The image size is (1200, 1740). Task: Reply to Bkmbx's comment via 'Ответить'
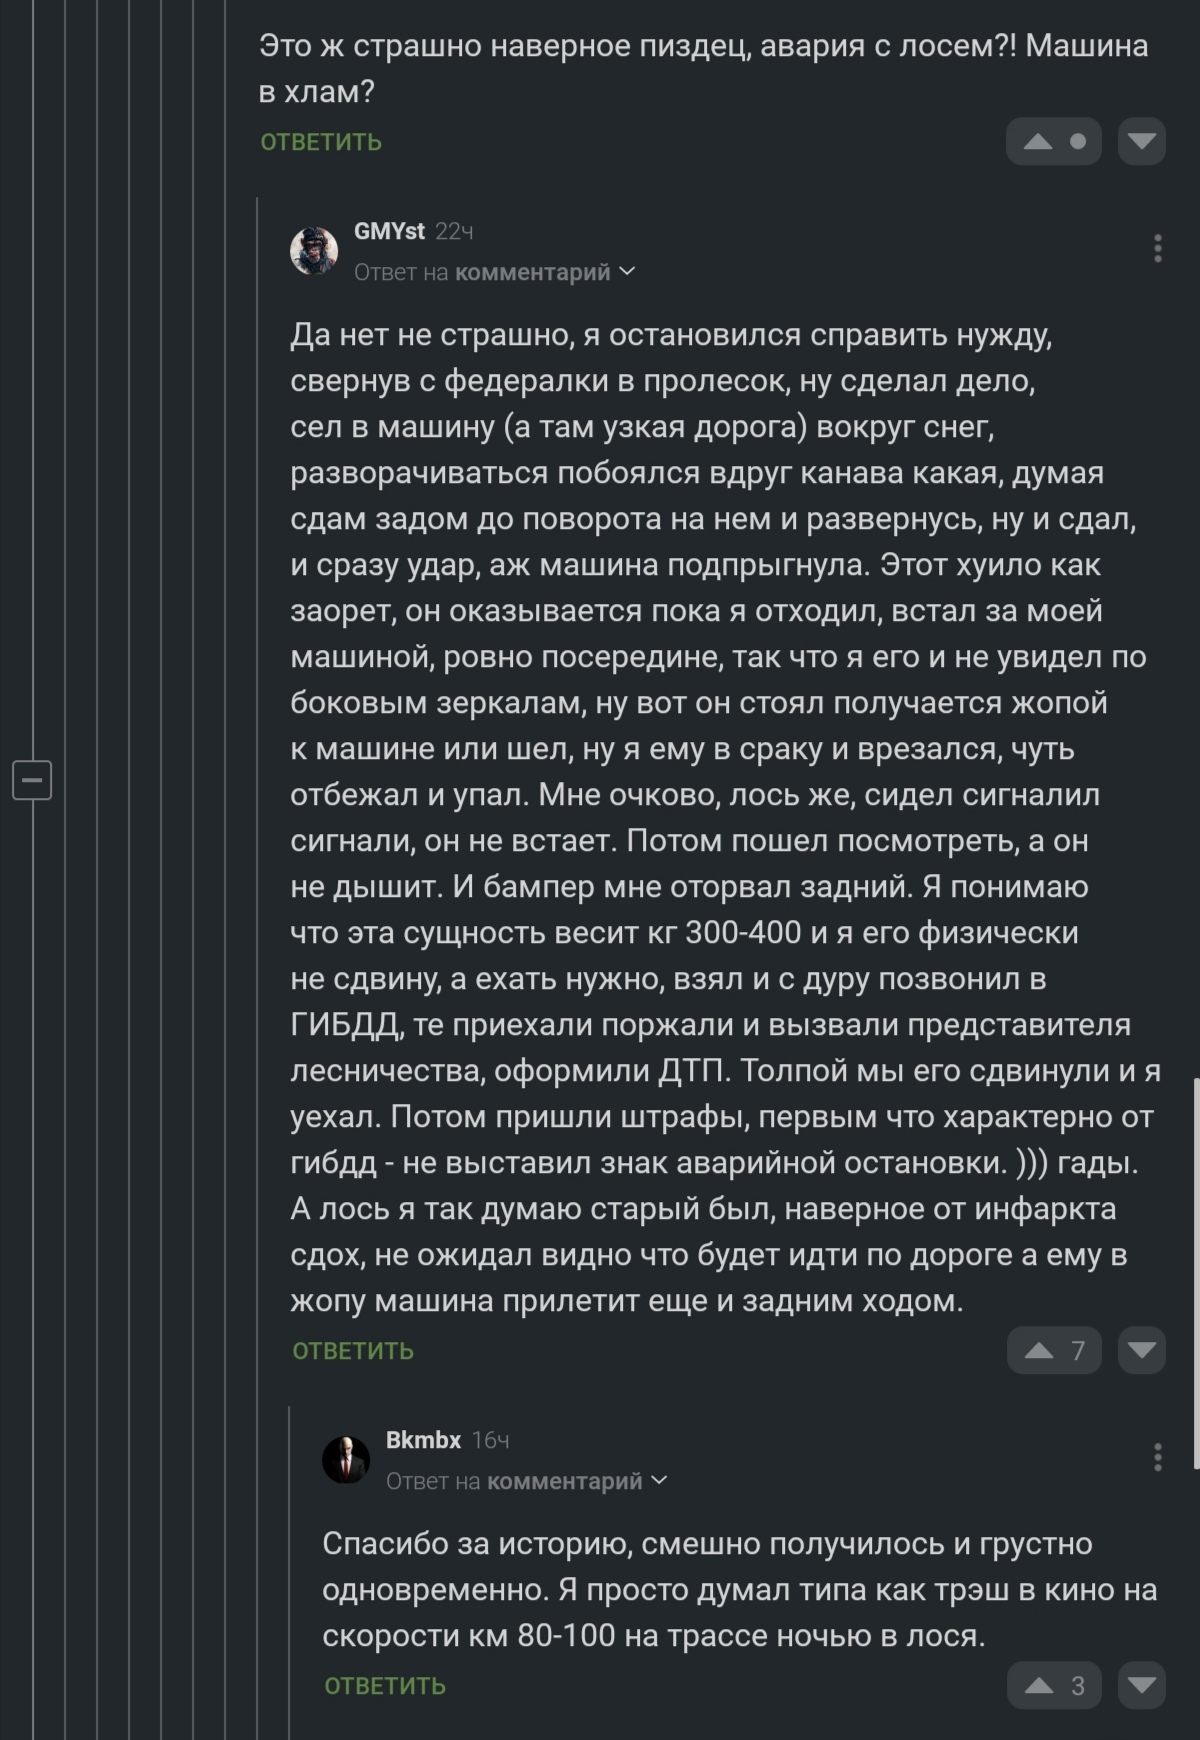coord(385,1686)
